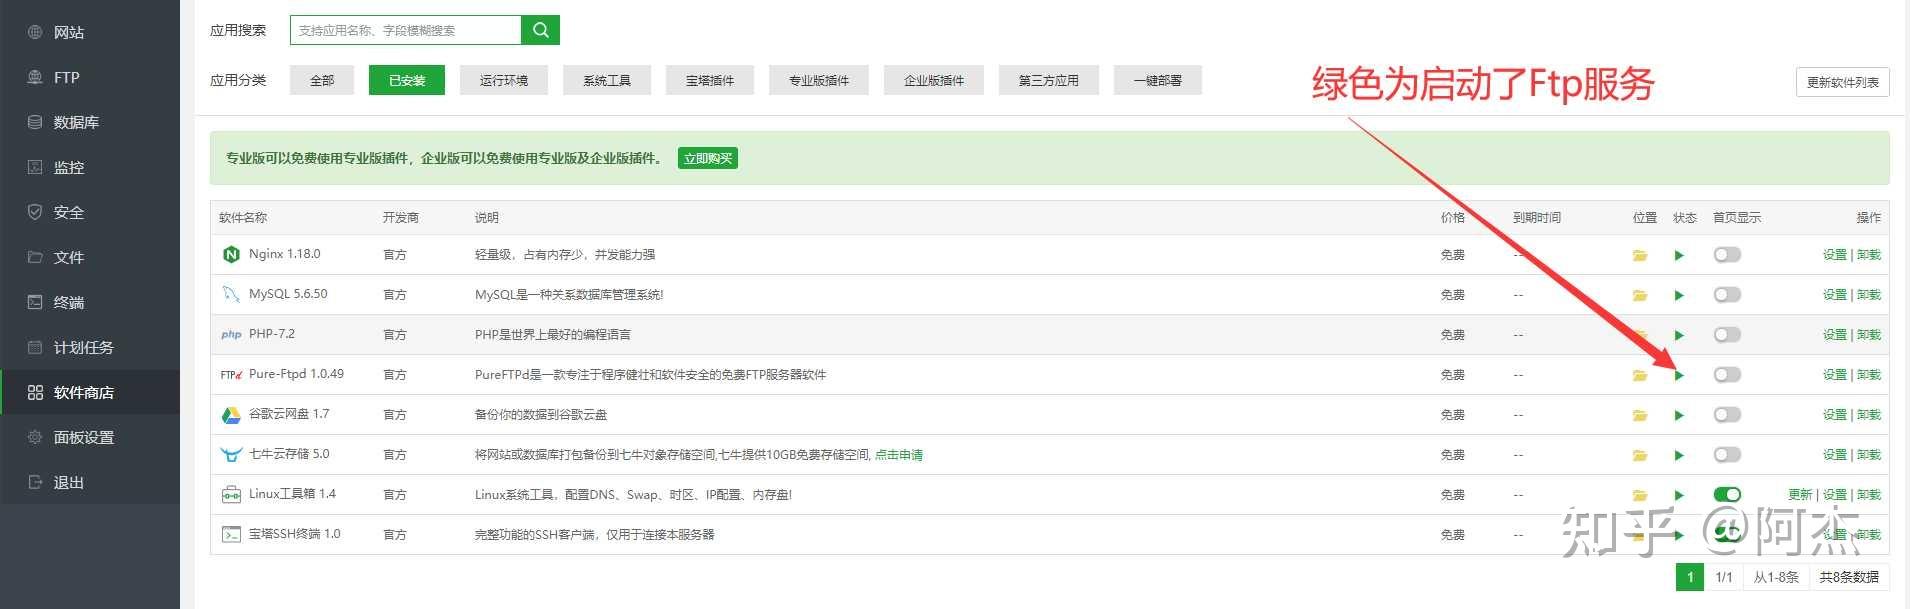Viewport: 1910px width, 609px height.
Task: Open Linux工具箱 folder location icon
Action: coord(1640,495)
